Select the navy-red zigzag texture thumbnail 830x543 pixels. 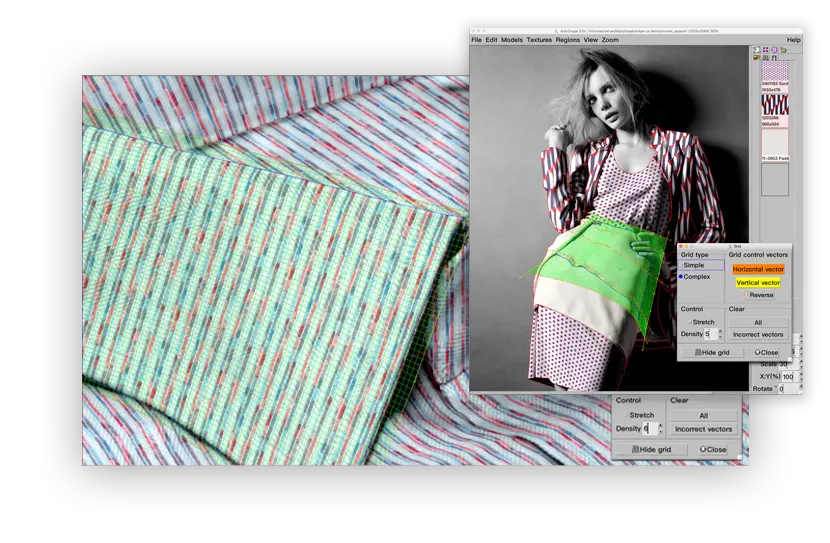coord(775,105)
